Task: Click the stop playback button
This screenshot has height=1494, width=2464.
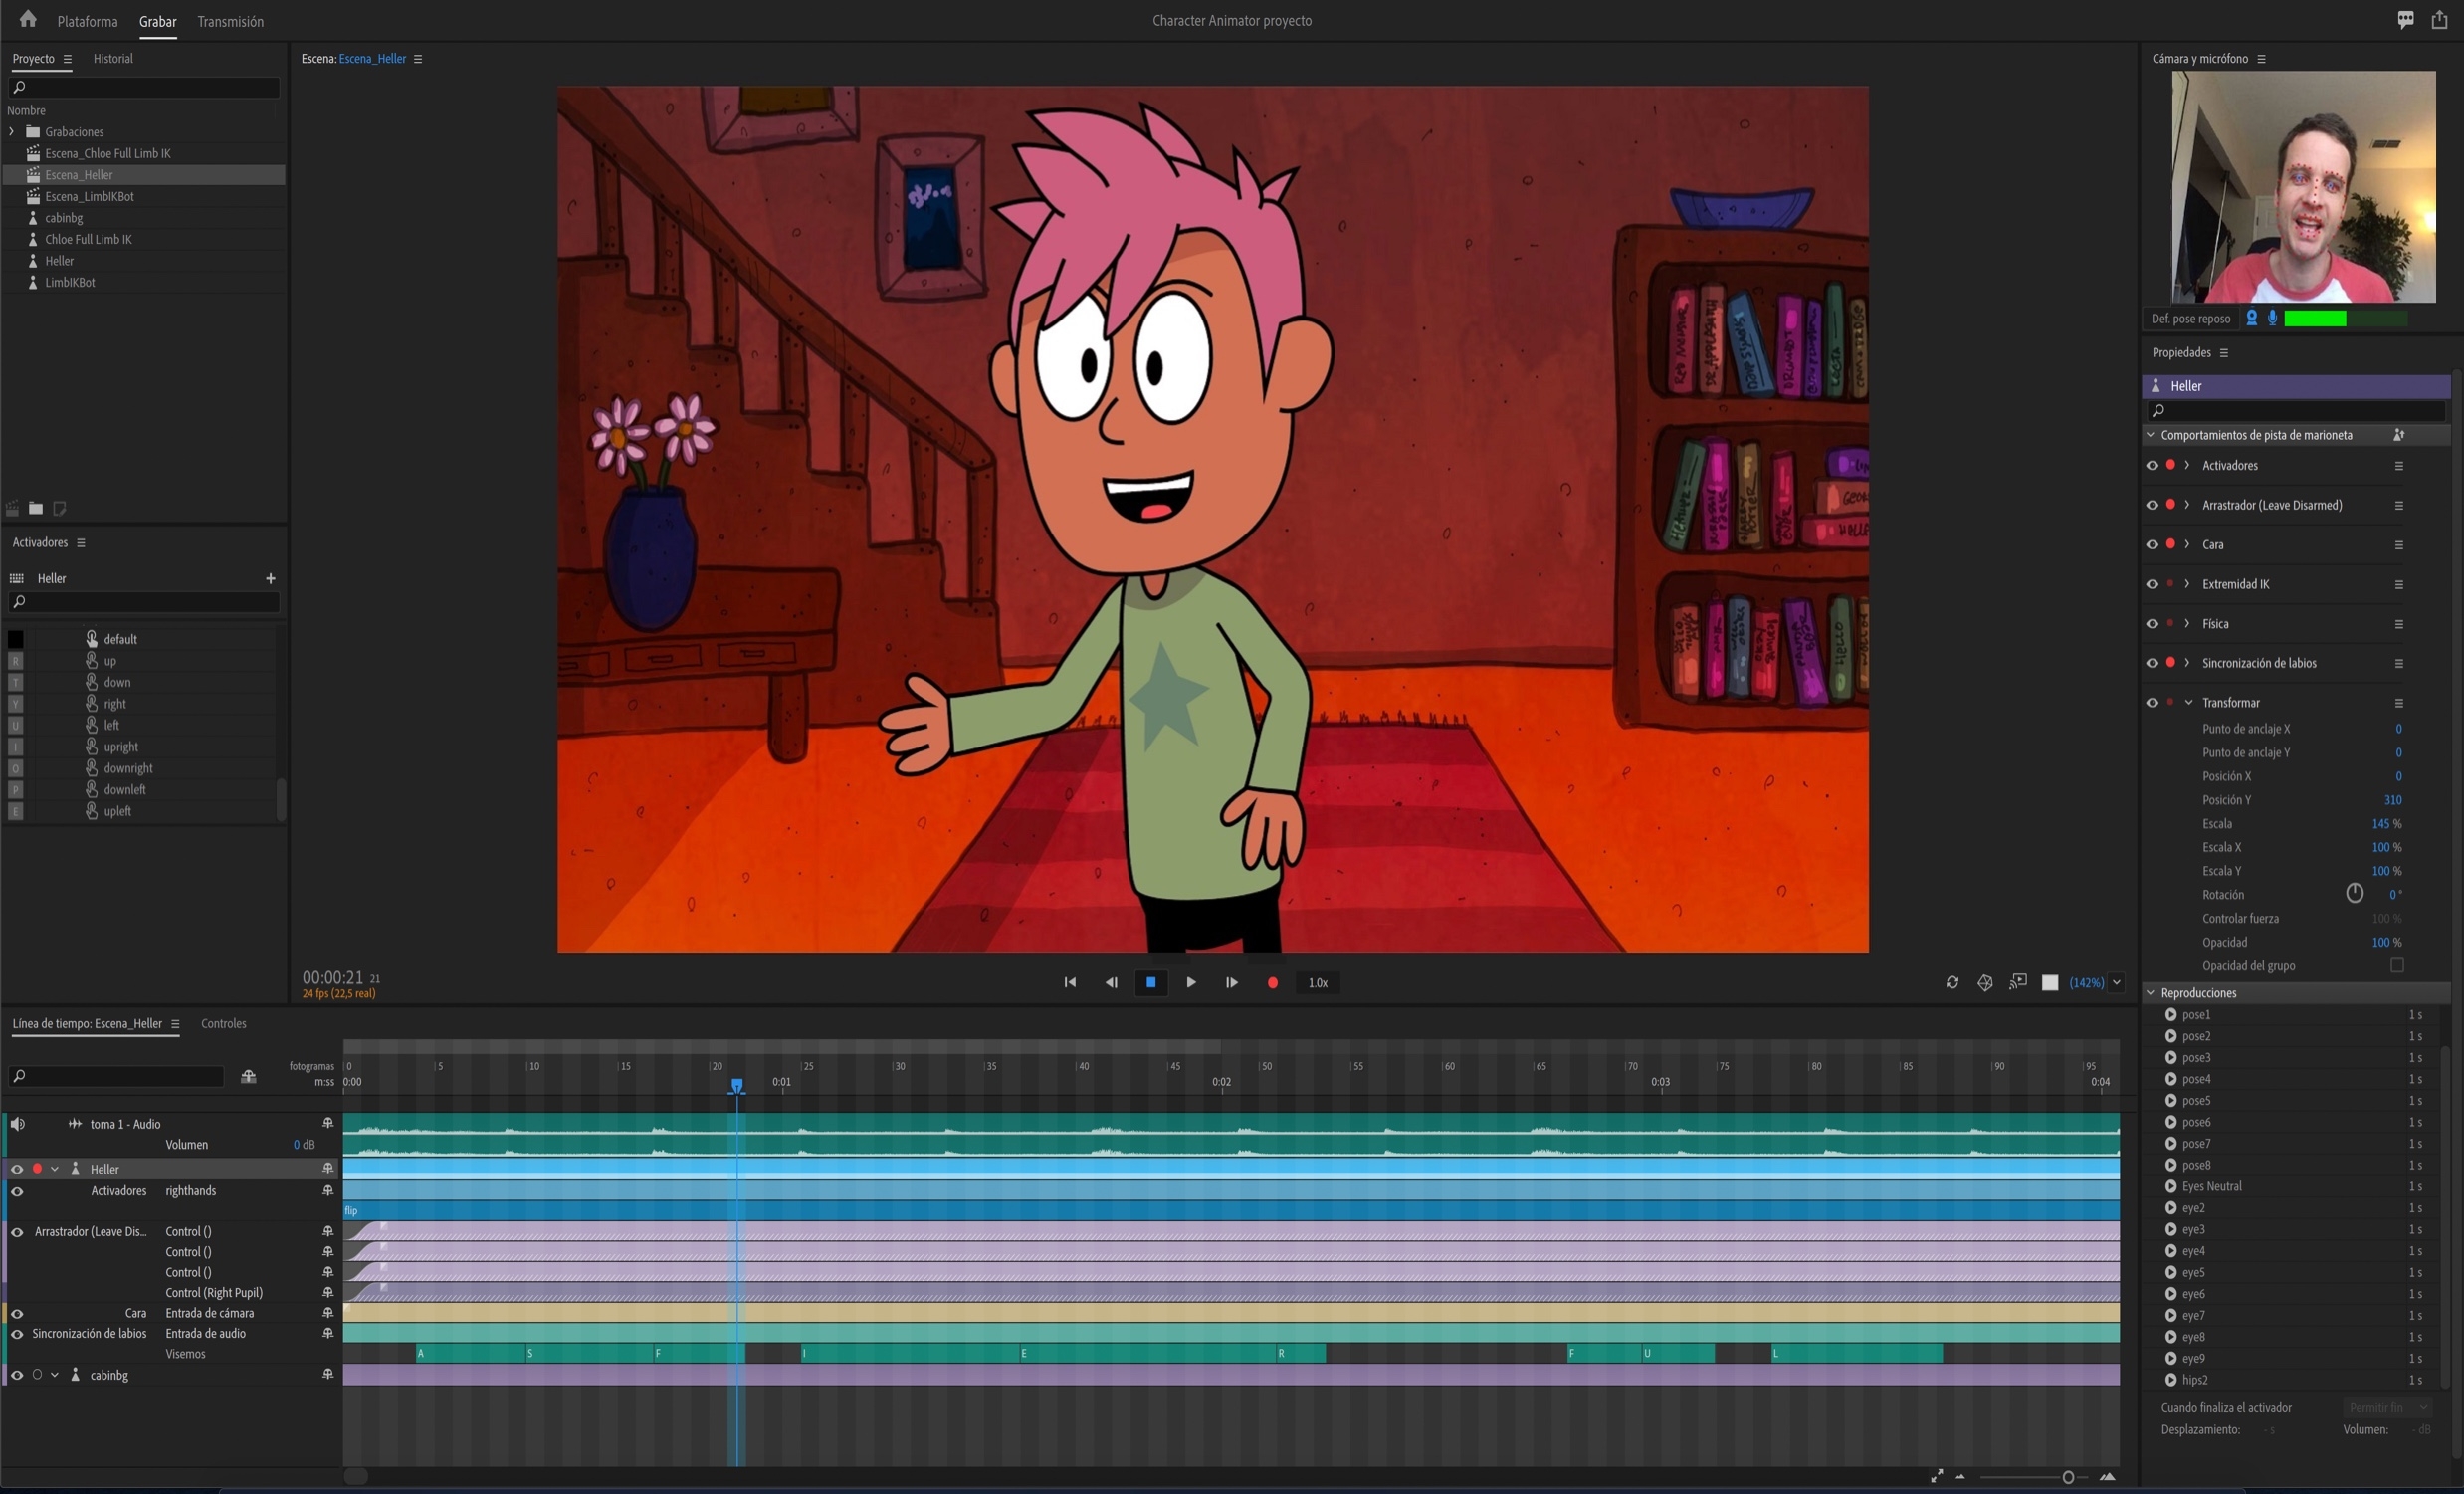Action: (x=1150, y=983)
